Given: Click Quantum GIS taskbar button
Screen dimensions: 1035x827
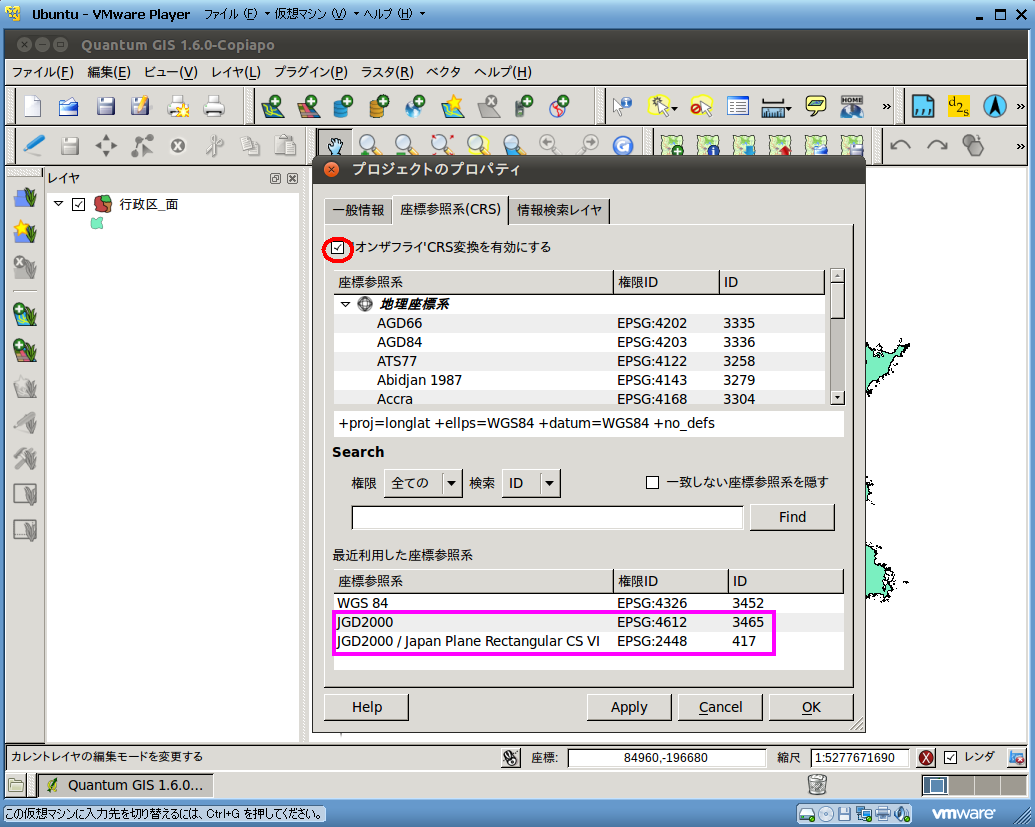Looking at the screenshot, I should (125, 785).
